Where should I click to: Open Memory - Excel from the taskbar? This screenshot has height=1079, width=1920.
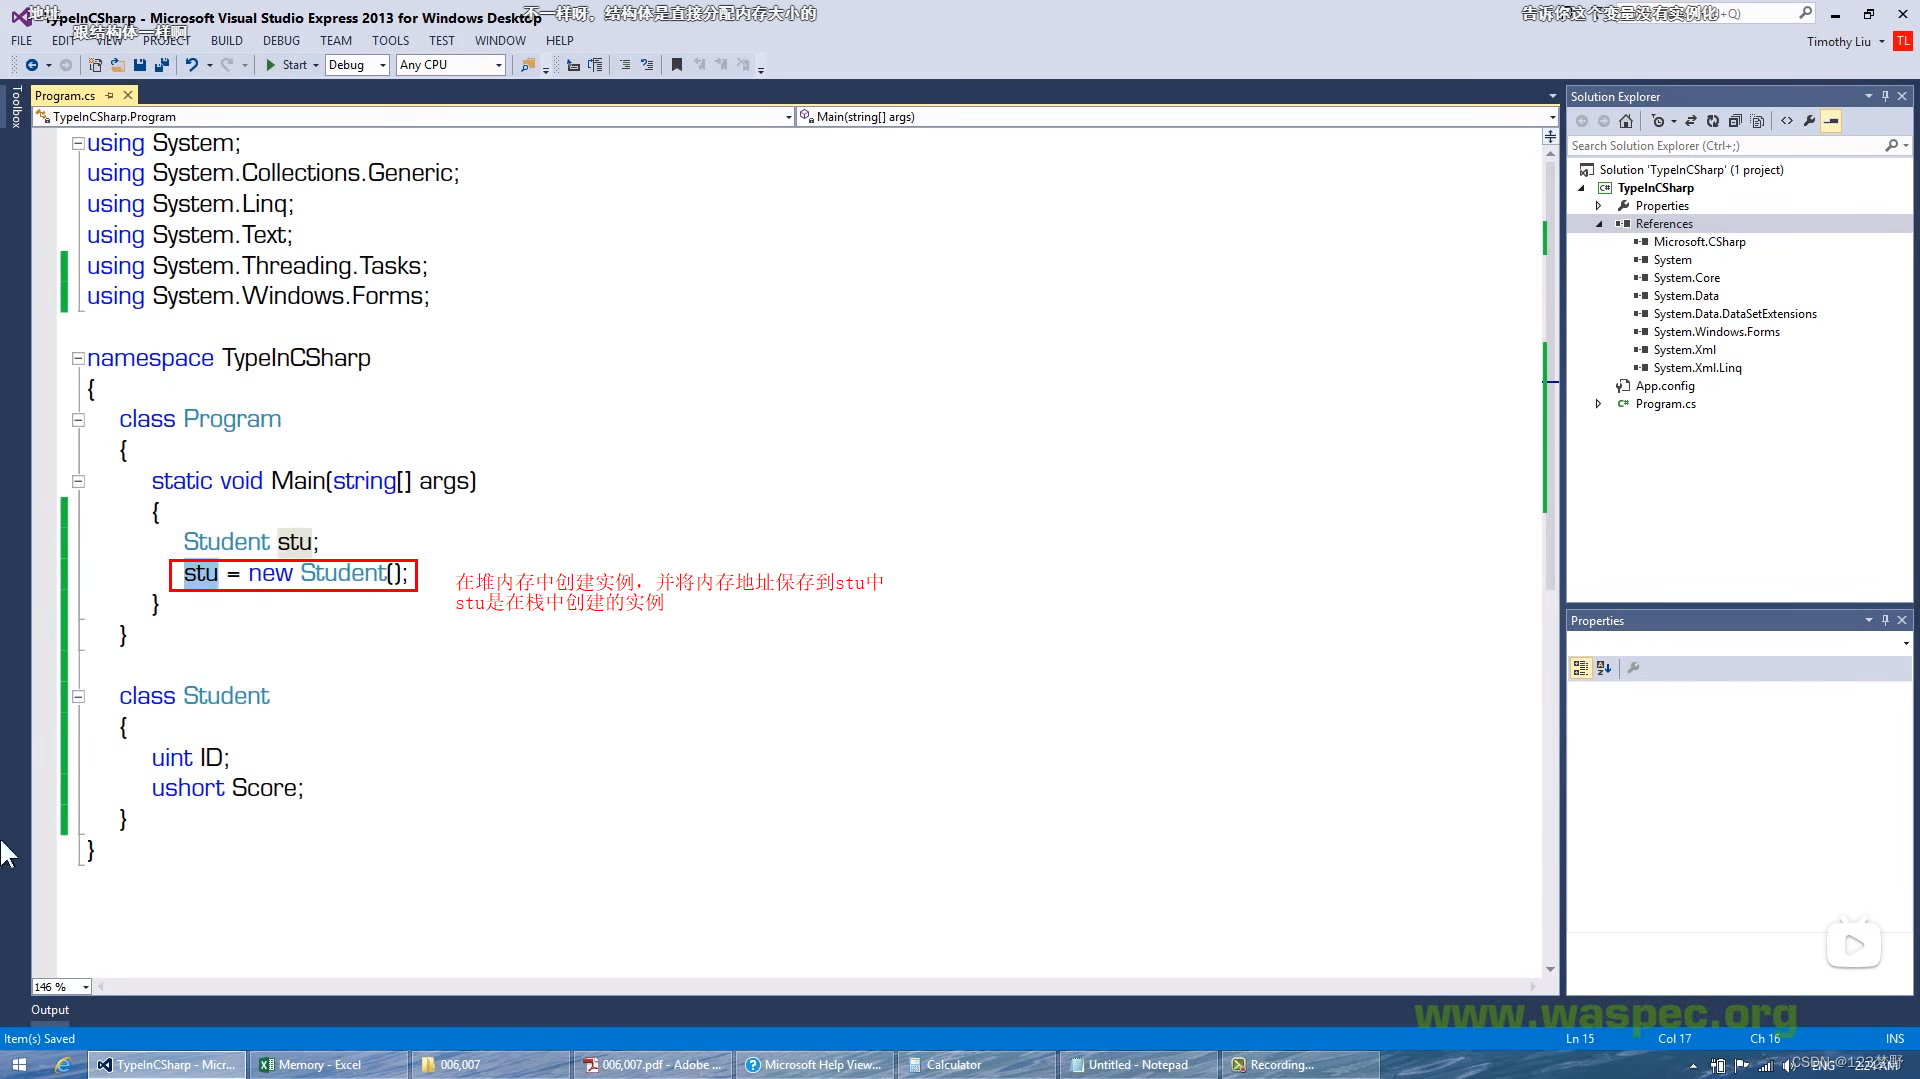click(329, 1065)
